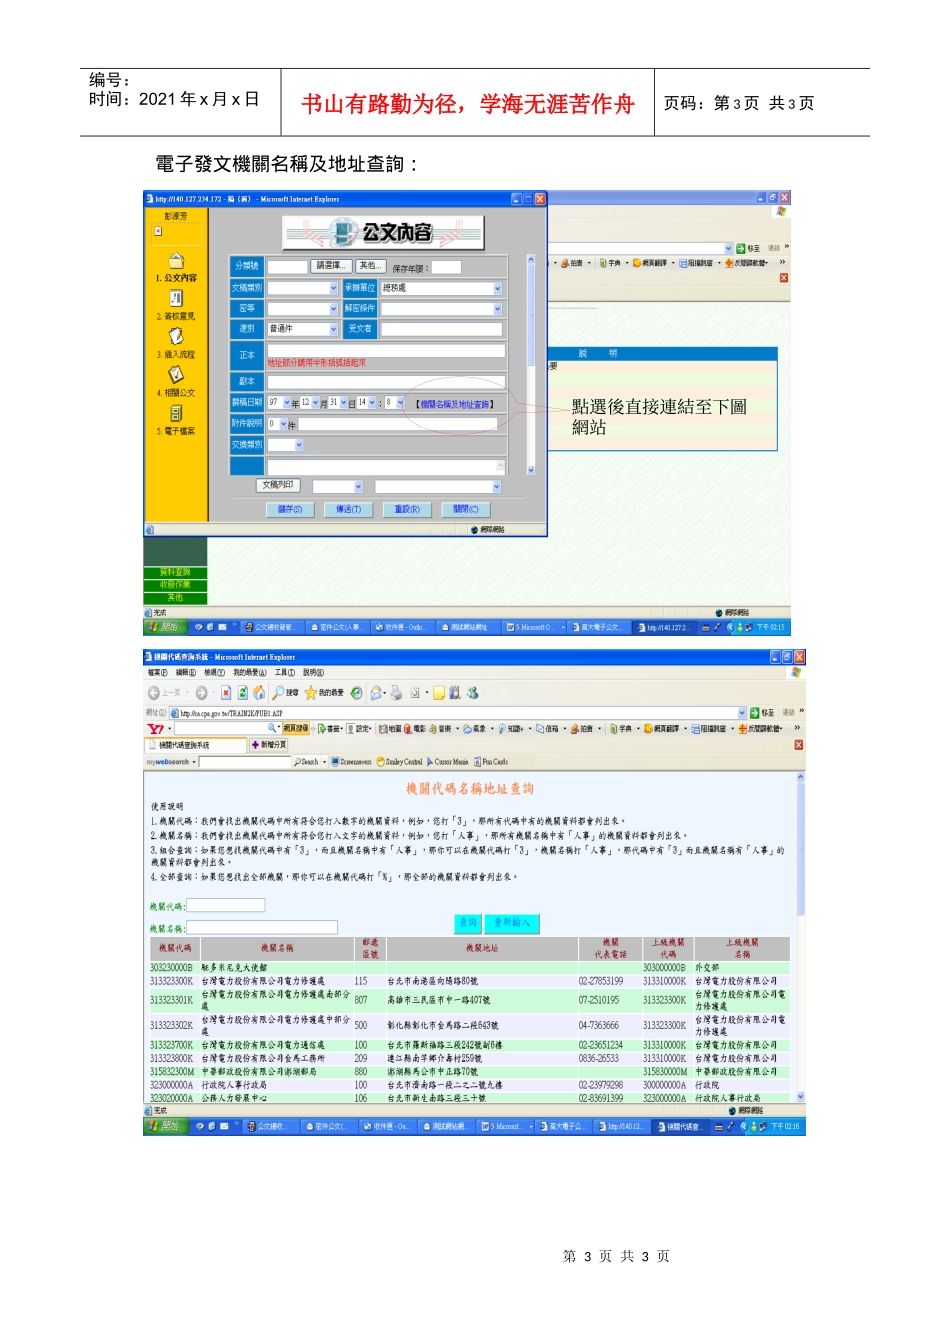Click Fun Cards toolbar icon
This screenshot has width=950, height=1344.
pyautogui.click(x=478, y=762)
